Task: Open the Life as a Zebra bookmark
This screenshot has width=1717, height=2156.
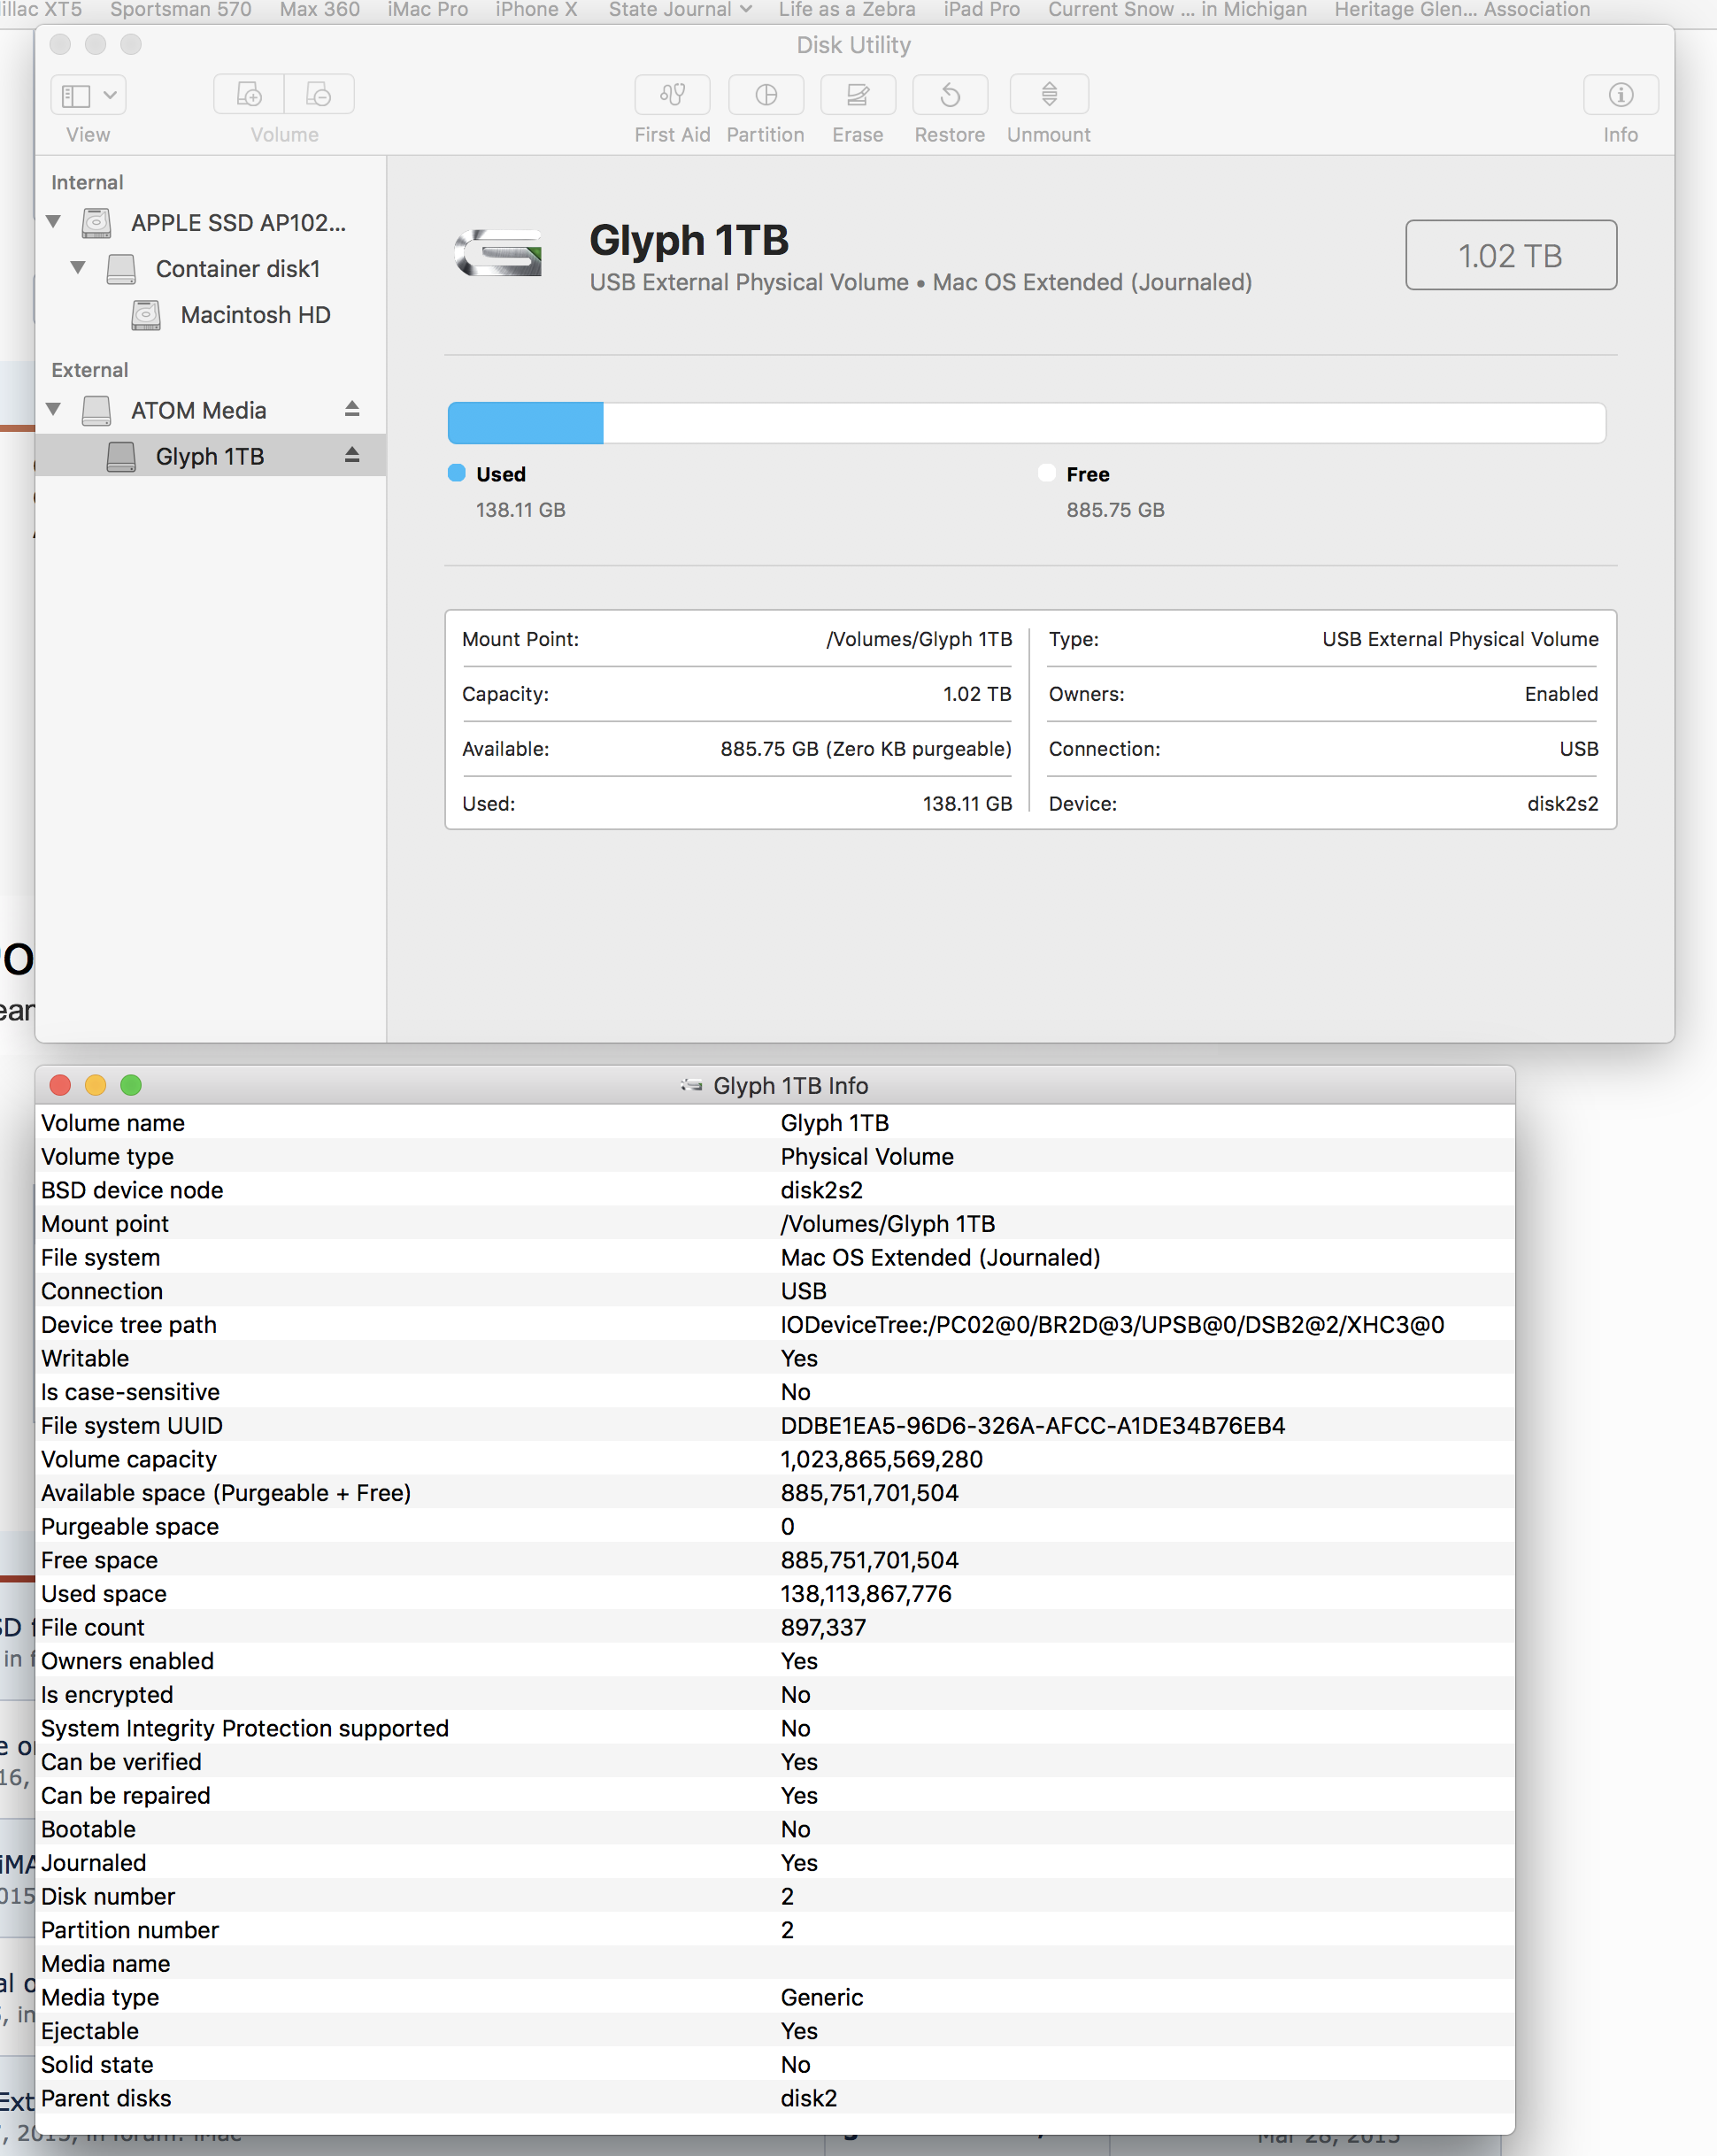Action: (x=847, y=10)
